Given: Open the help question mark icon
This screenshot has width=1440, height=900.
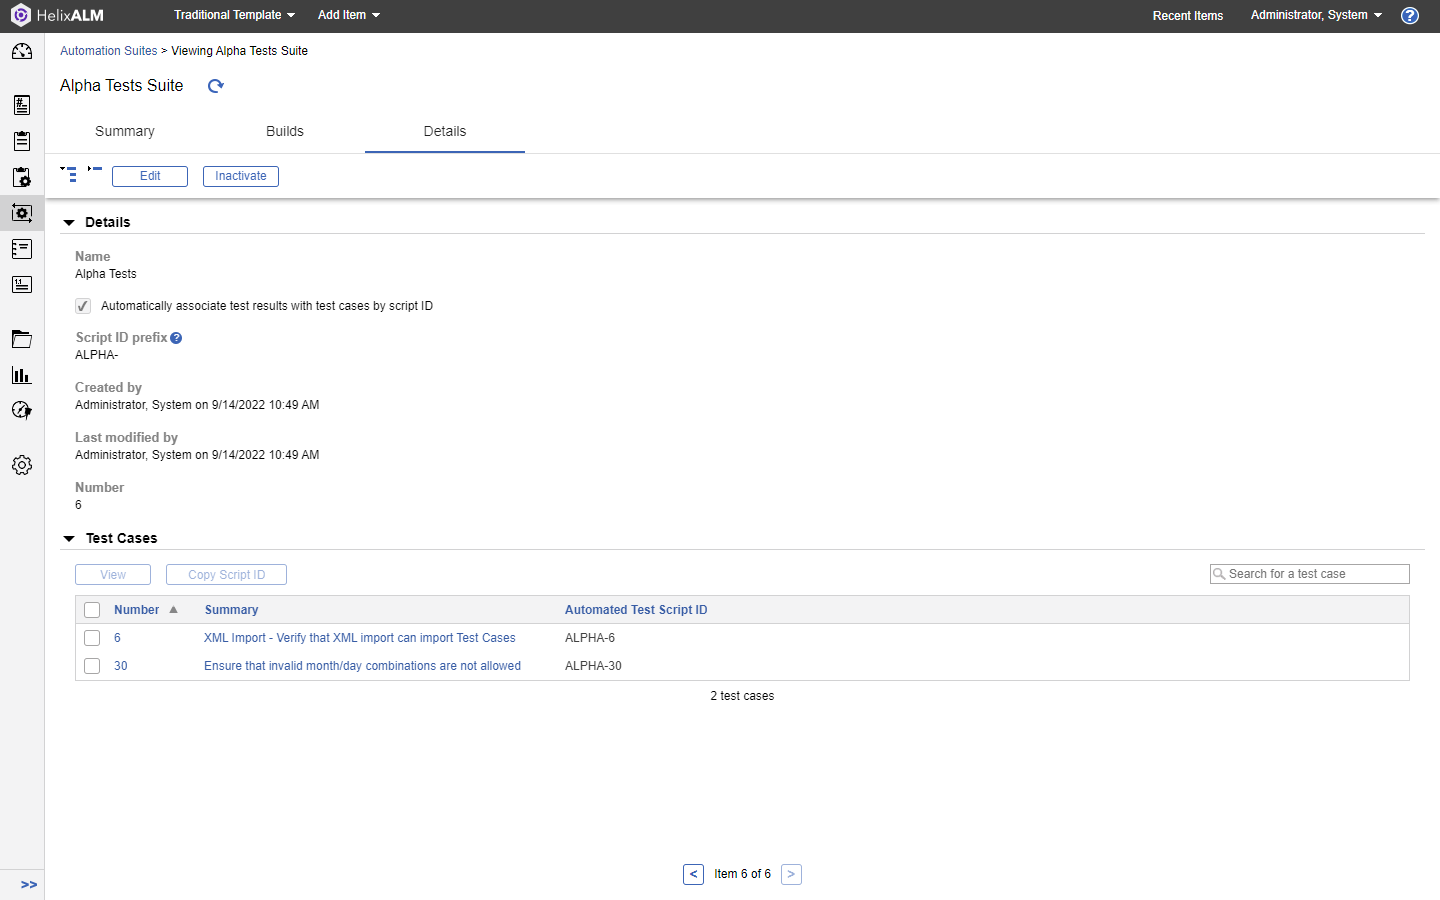Looking at the screenshot, I should point(1410,15).
